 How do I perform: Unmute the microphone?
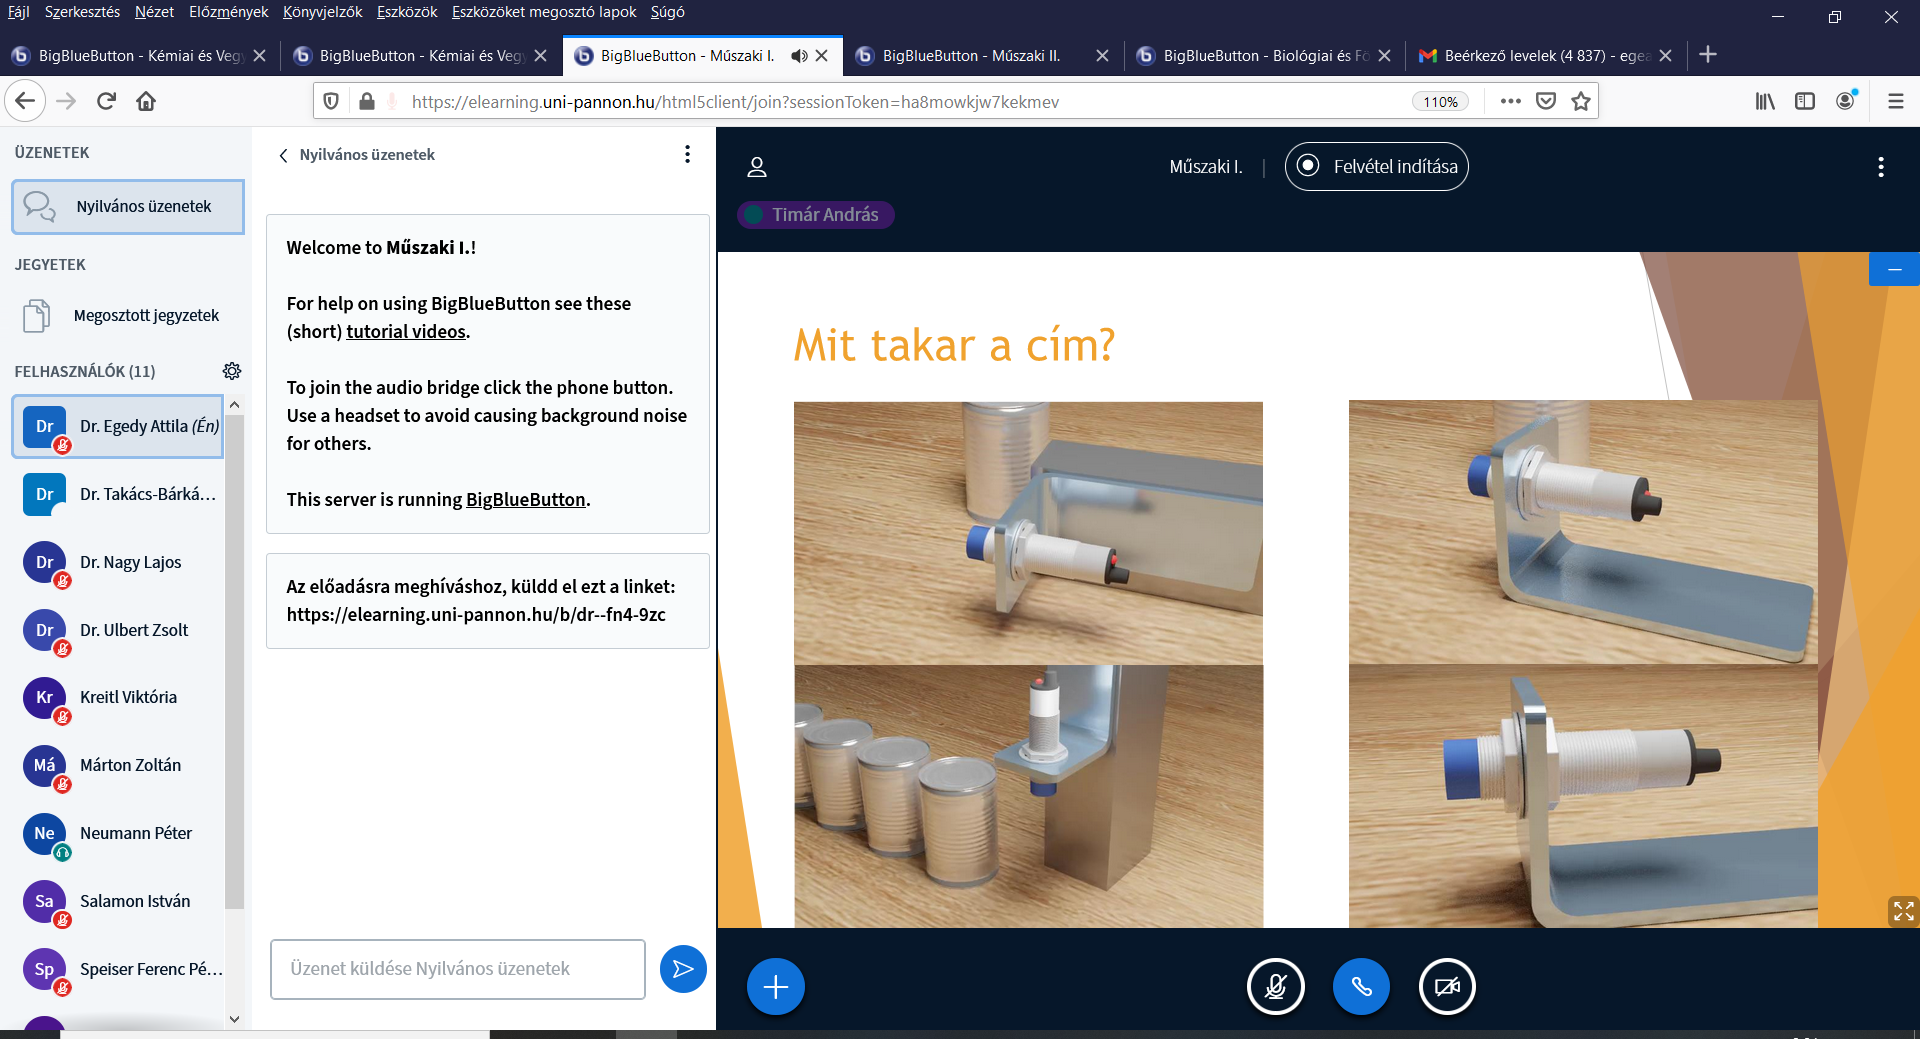[x=1275, y=987]
